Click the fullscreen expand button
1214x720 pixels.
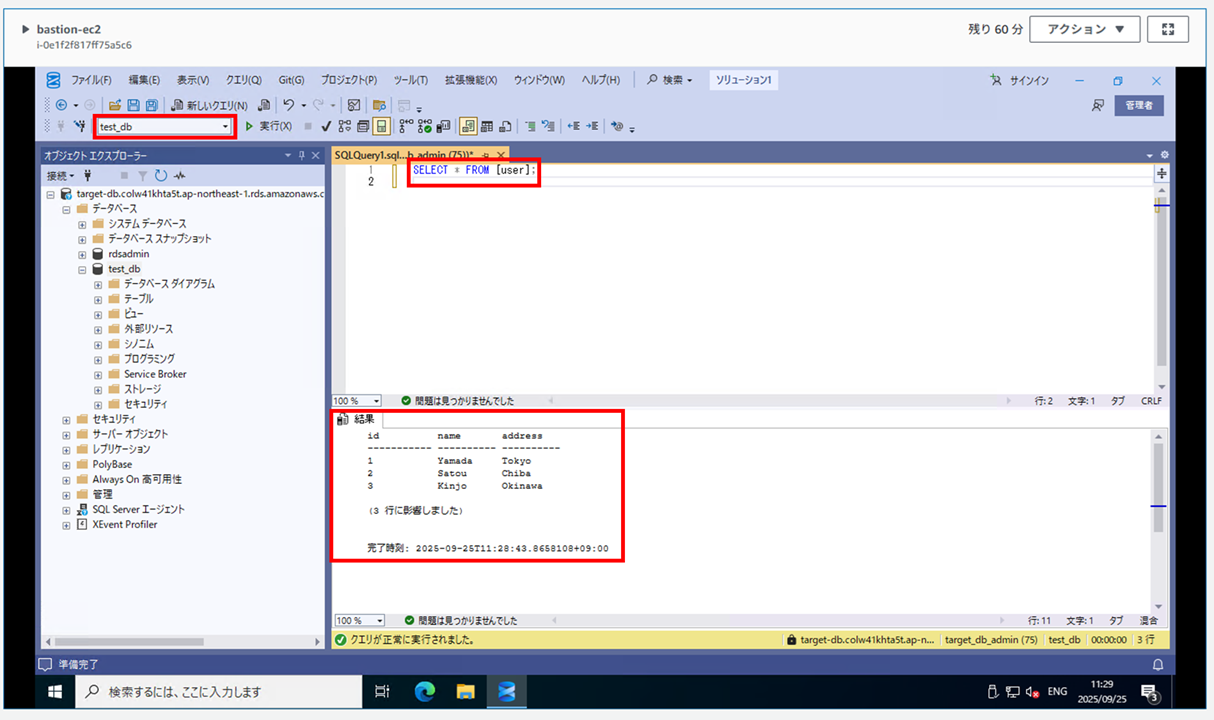[x=1168, y=29]
